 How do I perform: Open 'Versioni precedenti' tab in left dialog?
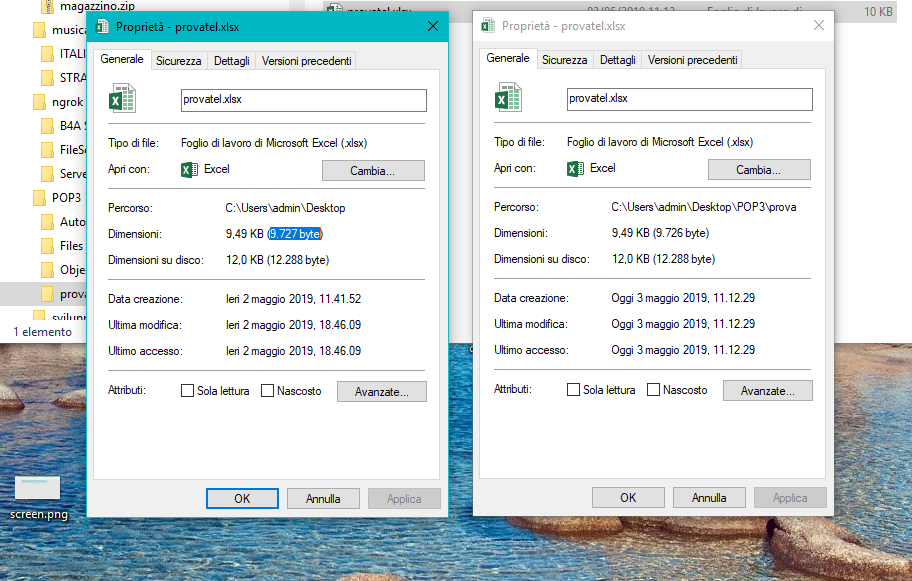click(306, 60)
